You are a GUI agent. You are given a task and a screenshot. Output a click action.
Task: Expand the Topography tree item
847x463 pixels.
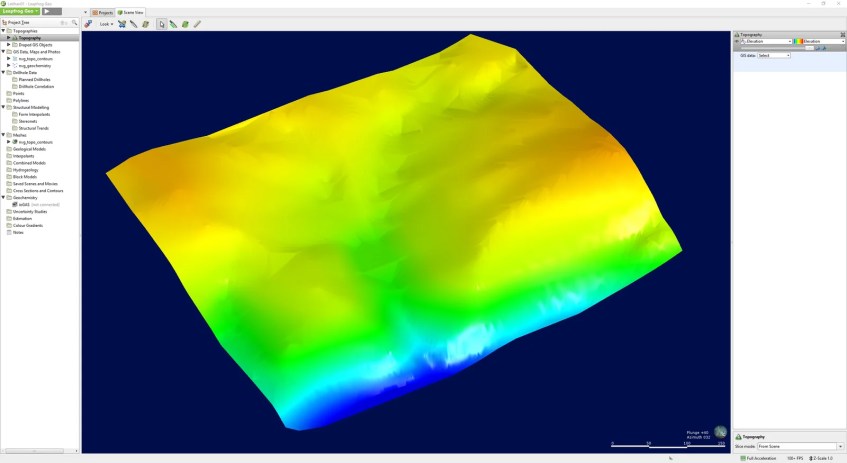click(x=9, y=38)
